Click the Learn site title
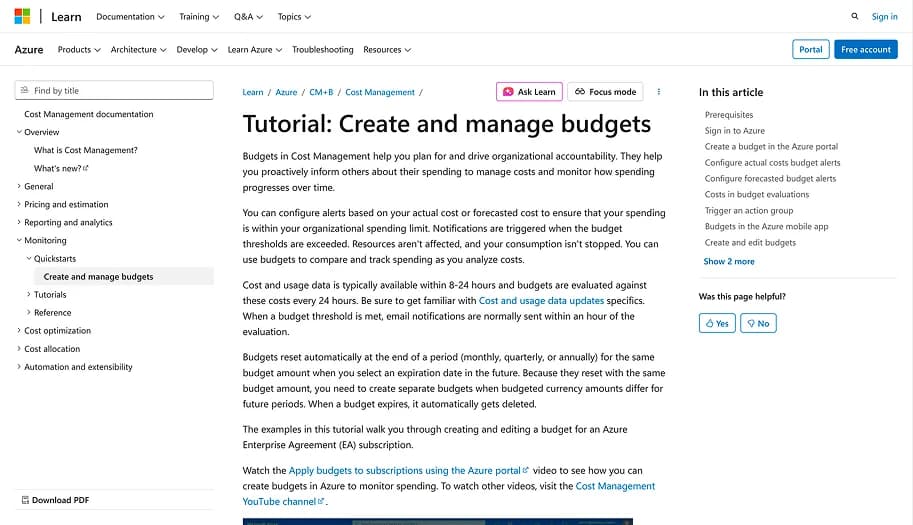The height and width of the screenshot is (525, 913). coord(66,17)
